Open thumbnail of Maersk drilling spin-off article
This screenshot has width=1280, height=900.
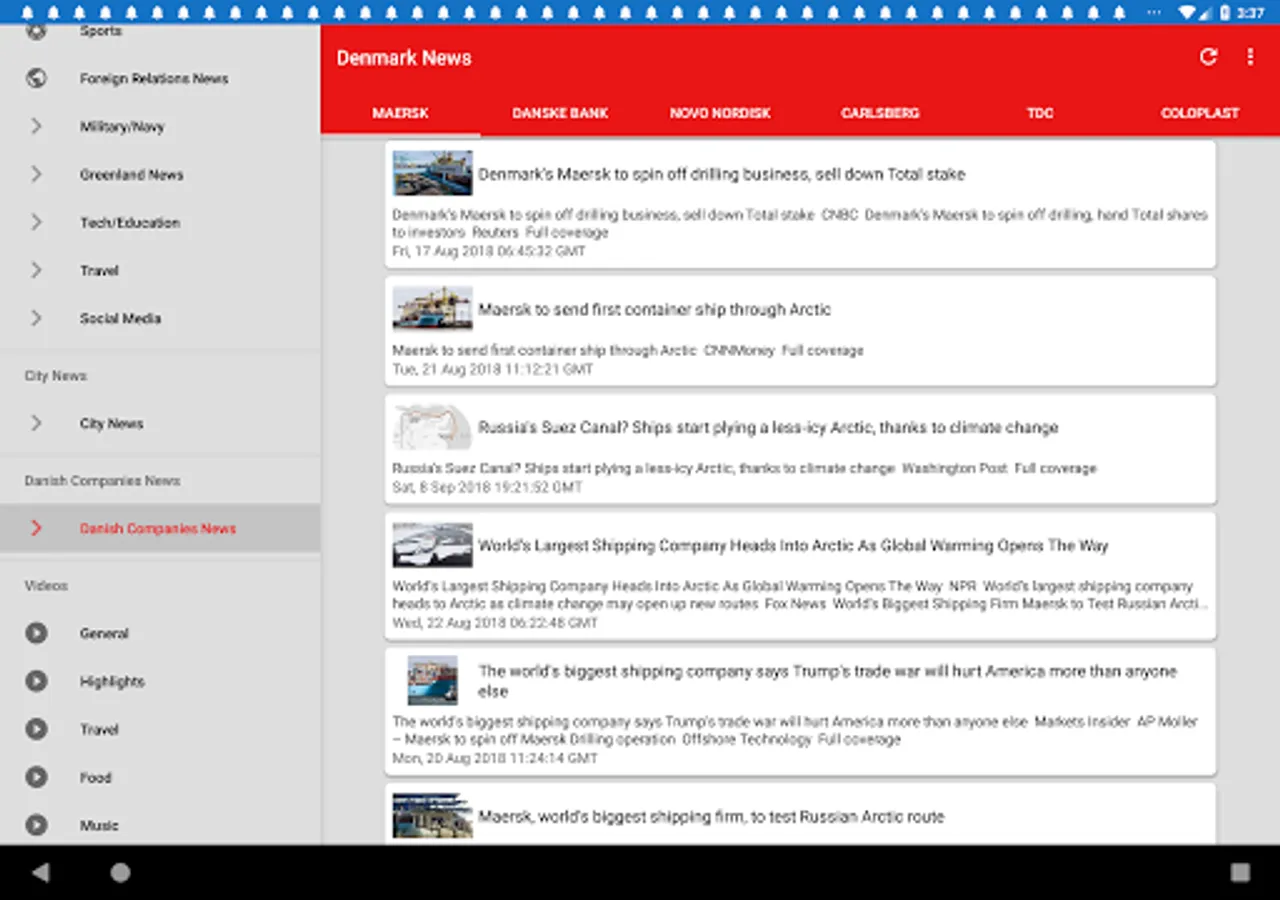[432, 173]
